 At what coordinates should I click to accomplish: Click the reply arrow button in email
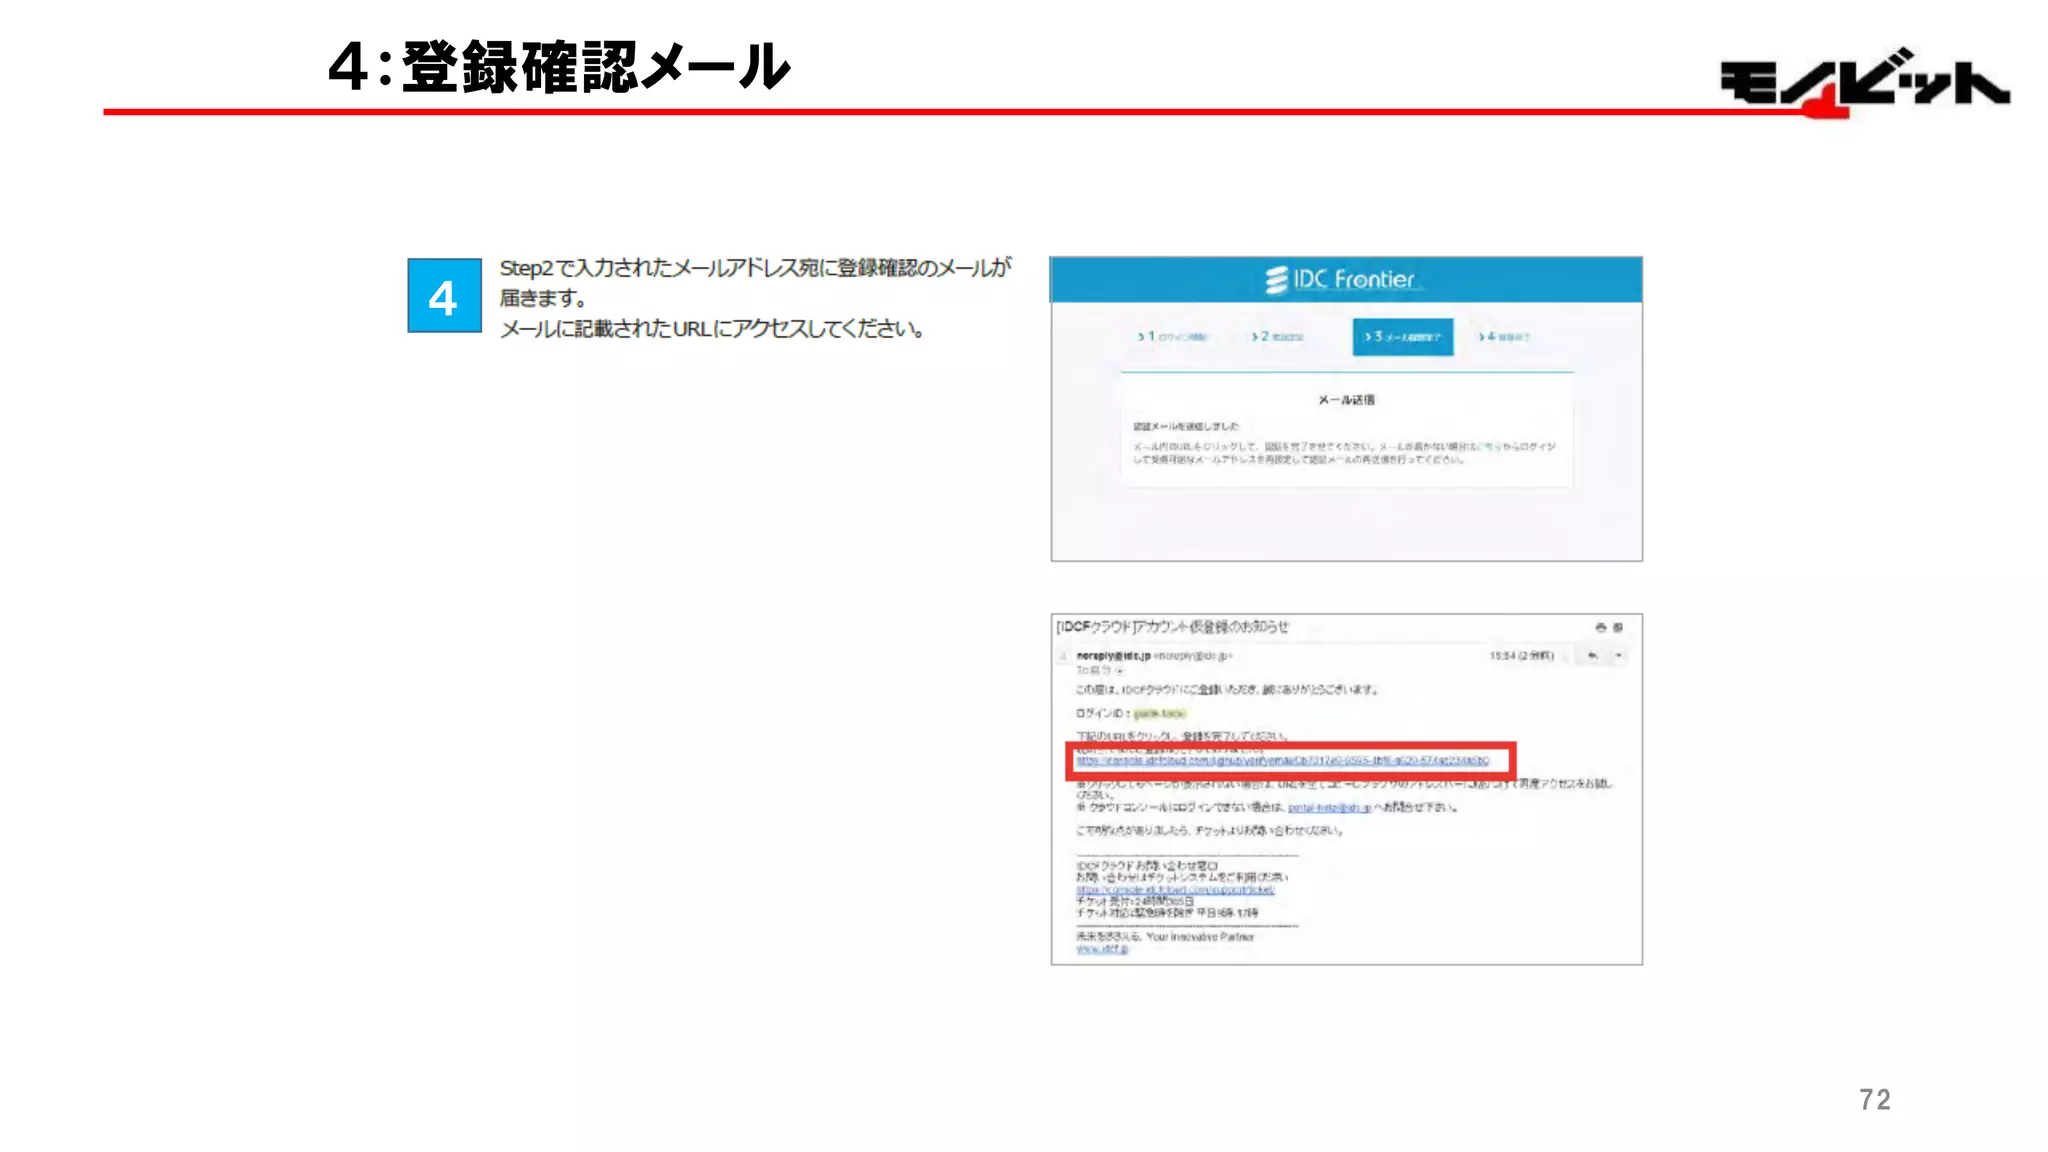(1592, 656)
